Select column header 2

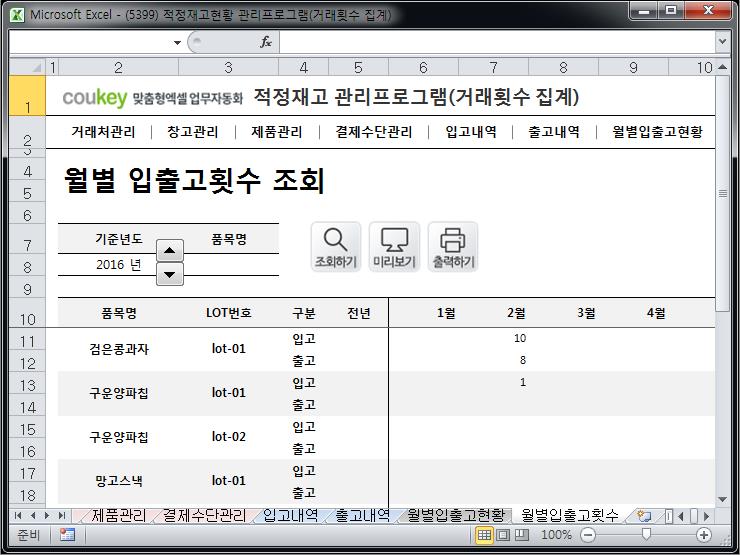click(x=118, y=67)
